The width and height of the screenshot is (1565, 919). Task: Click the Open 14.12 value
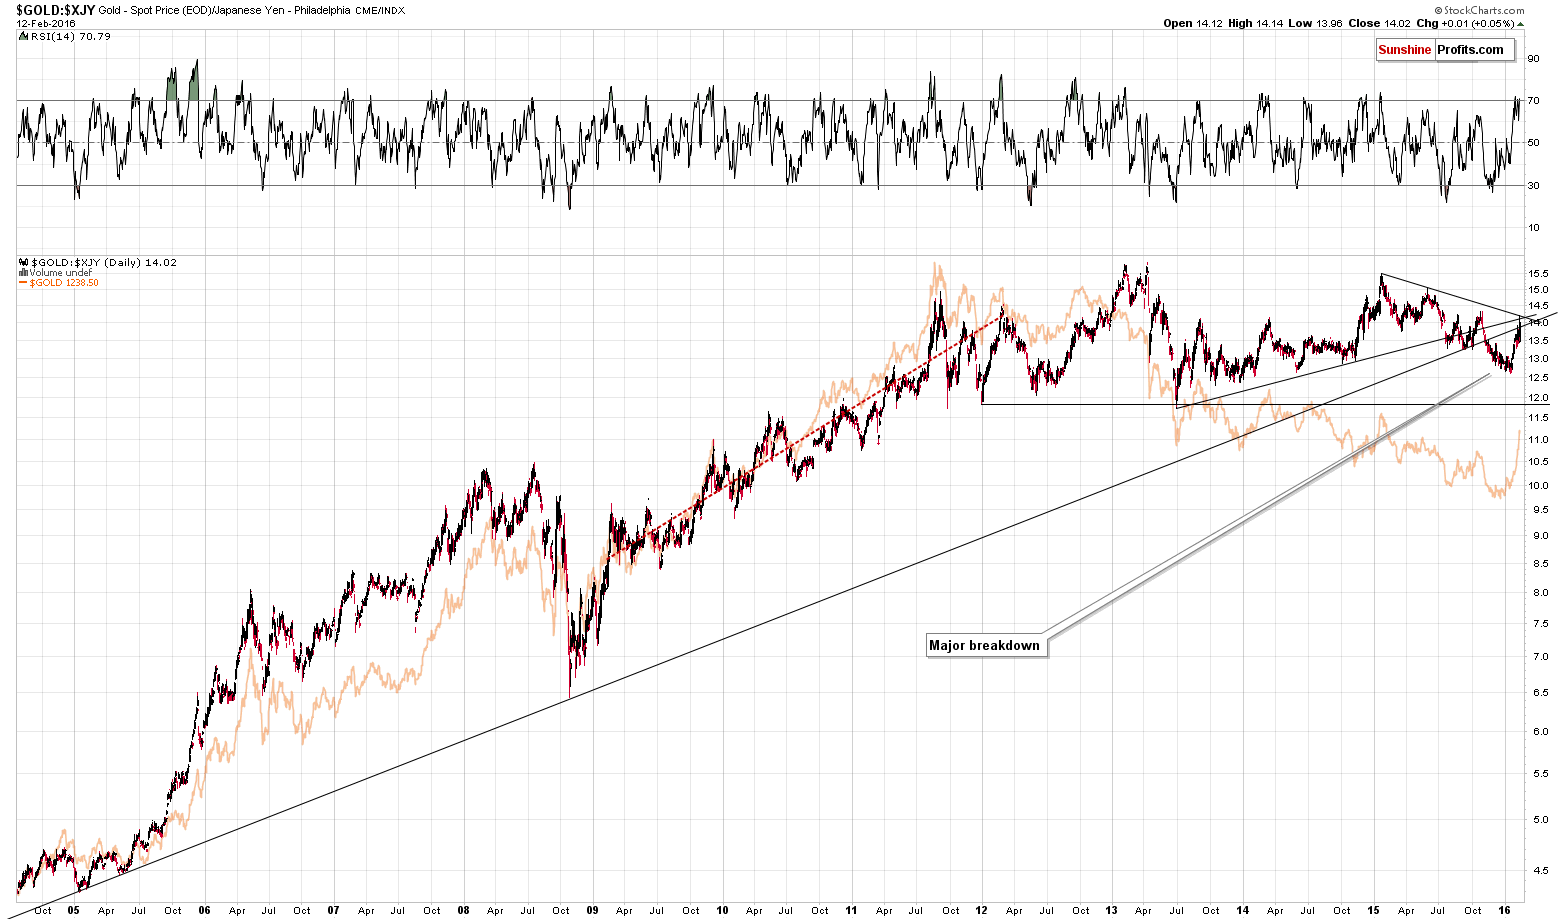pyautogui.click(x=1192, y=24)
